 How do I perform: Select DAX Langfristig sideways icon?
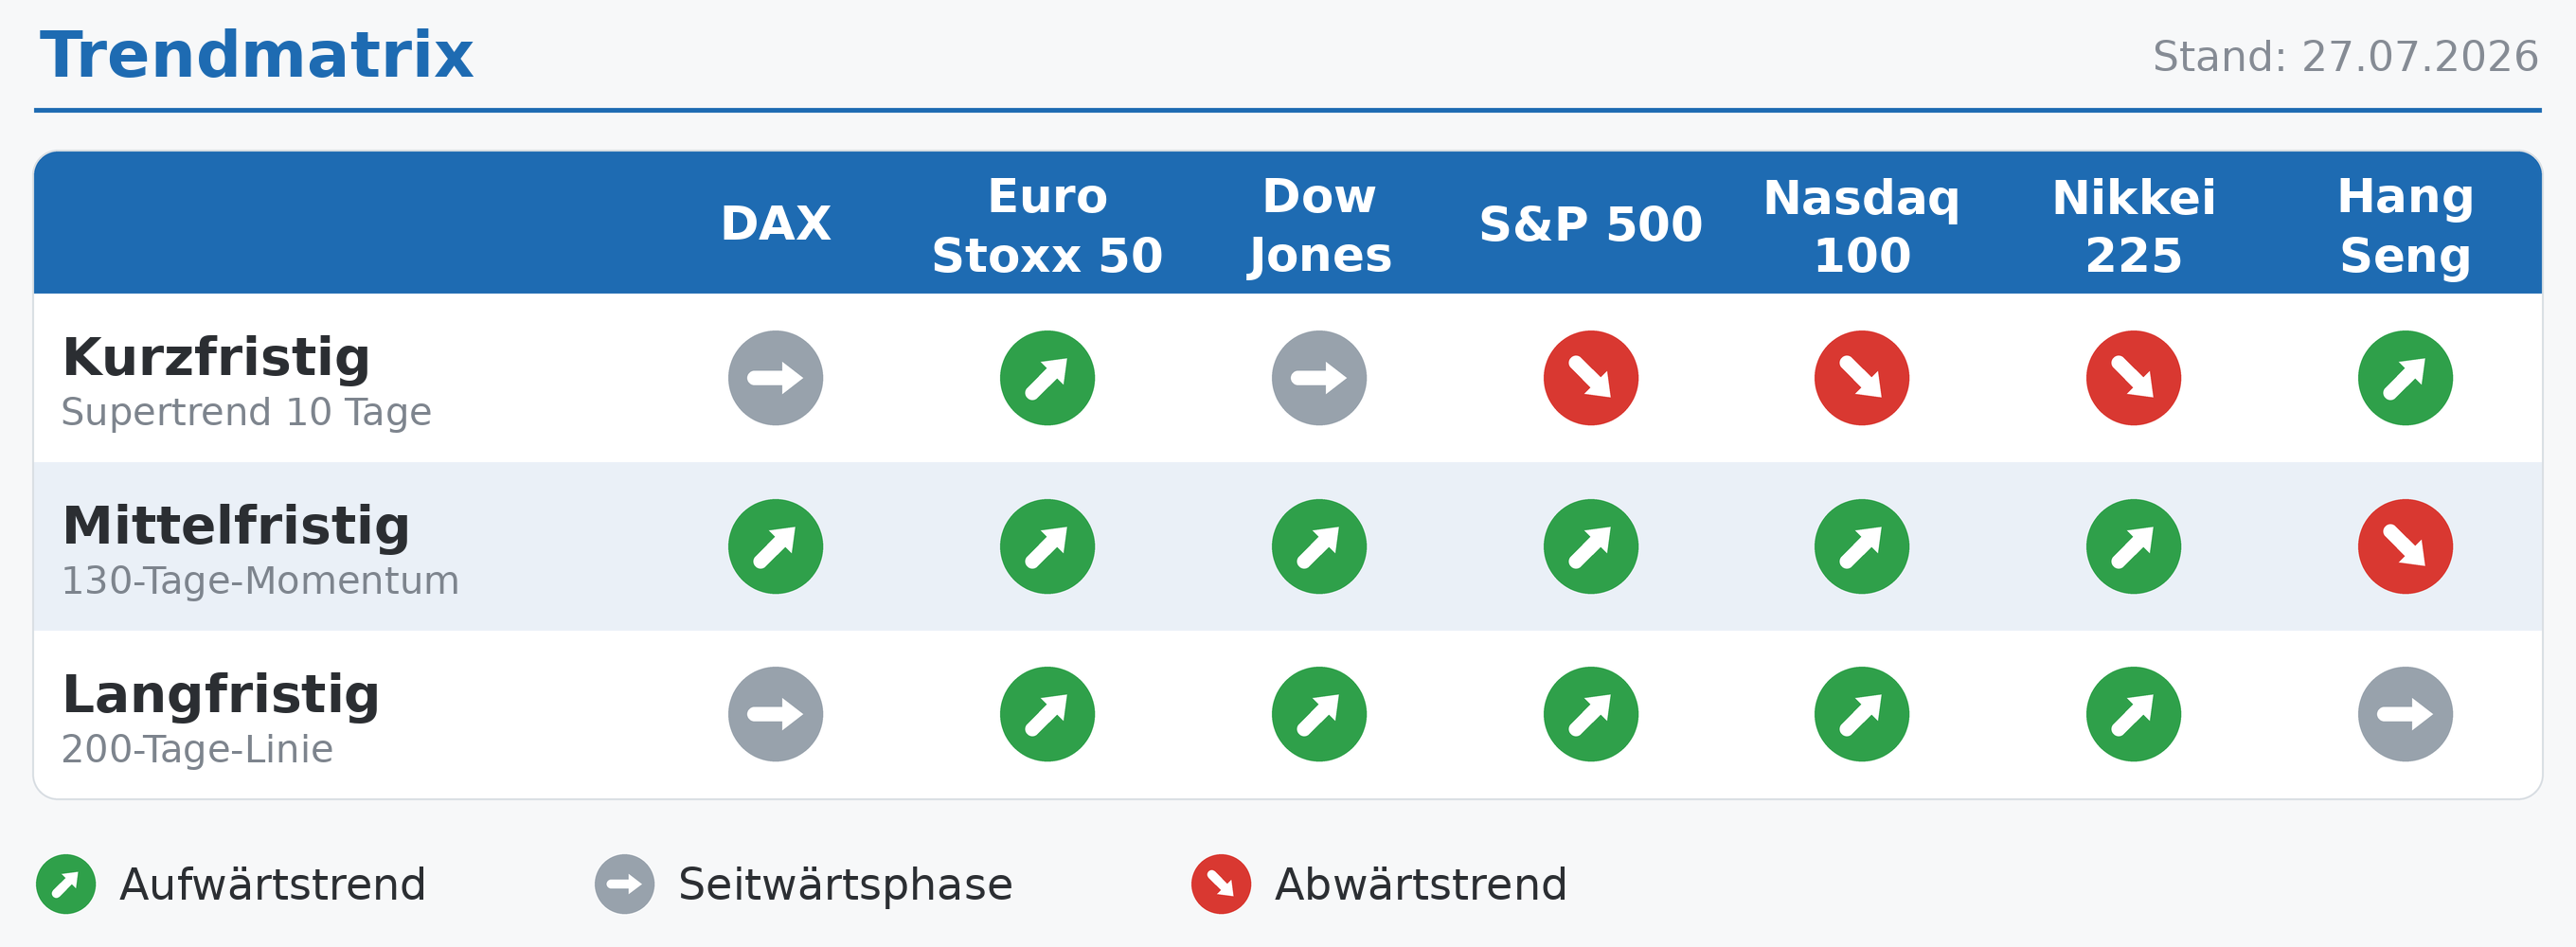coord(775,714)
